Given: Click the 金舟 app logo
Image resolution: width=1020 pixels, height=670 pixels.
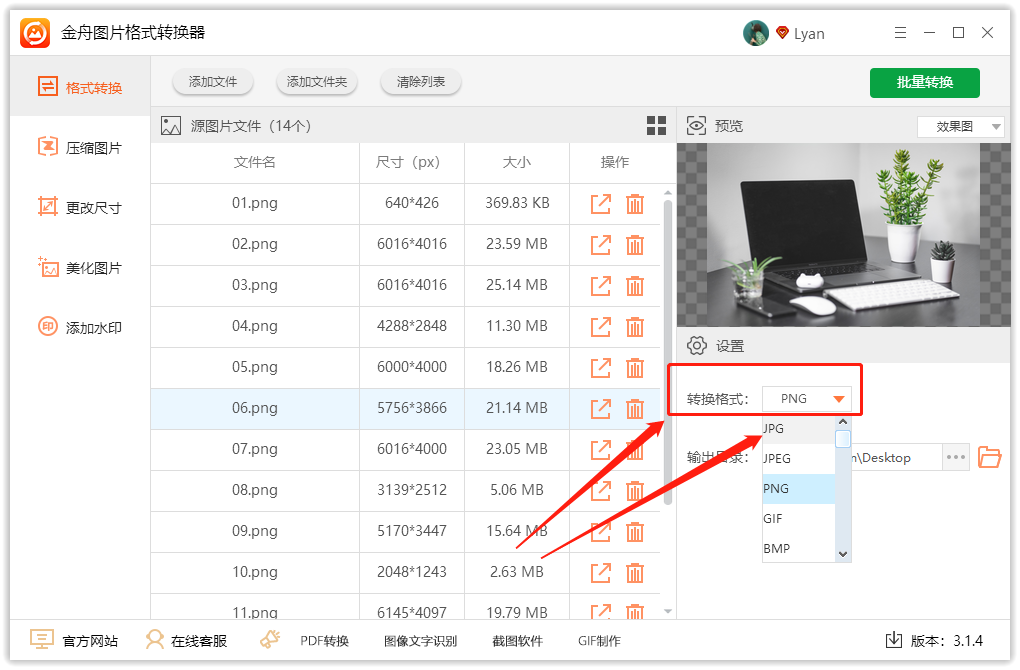Looking at the screenshot, I should click(35, 33).
